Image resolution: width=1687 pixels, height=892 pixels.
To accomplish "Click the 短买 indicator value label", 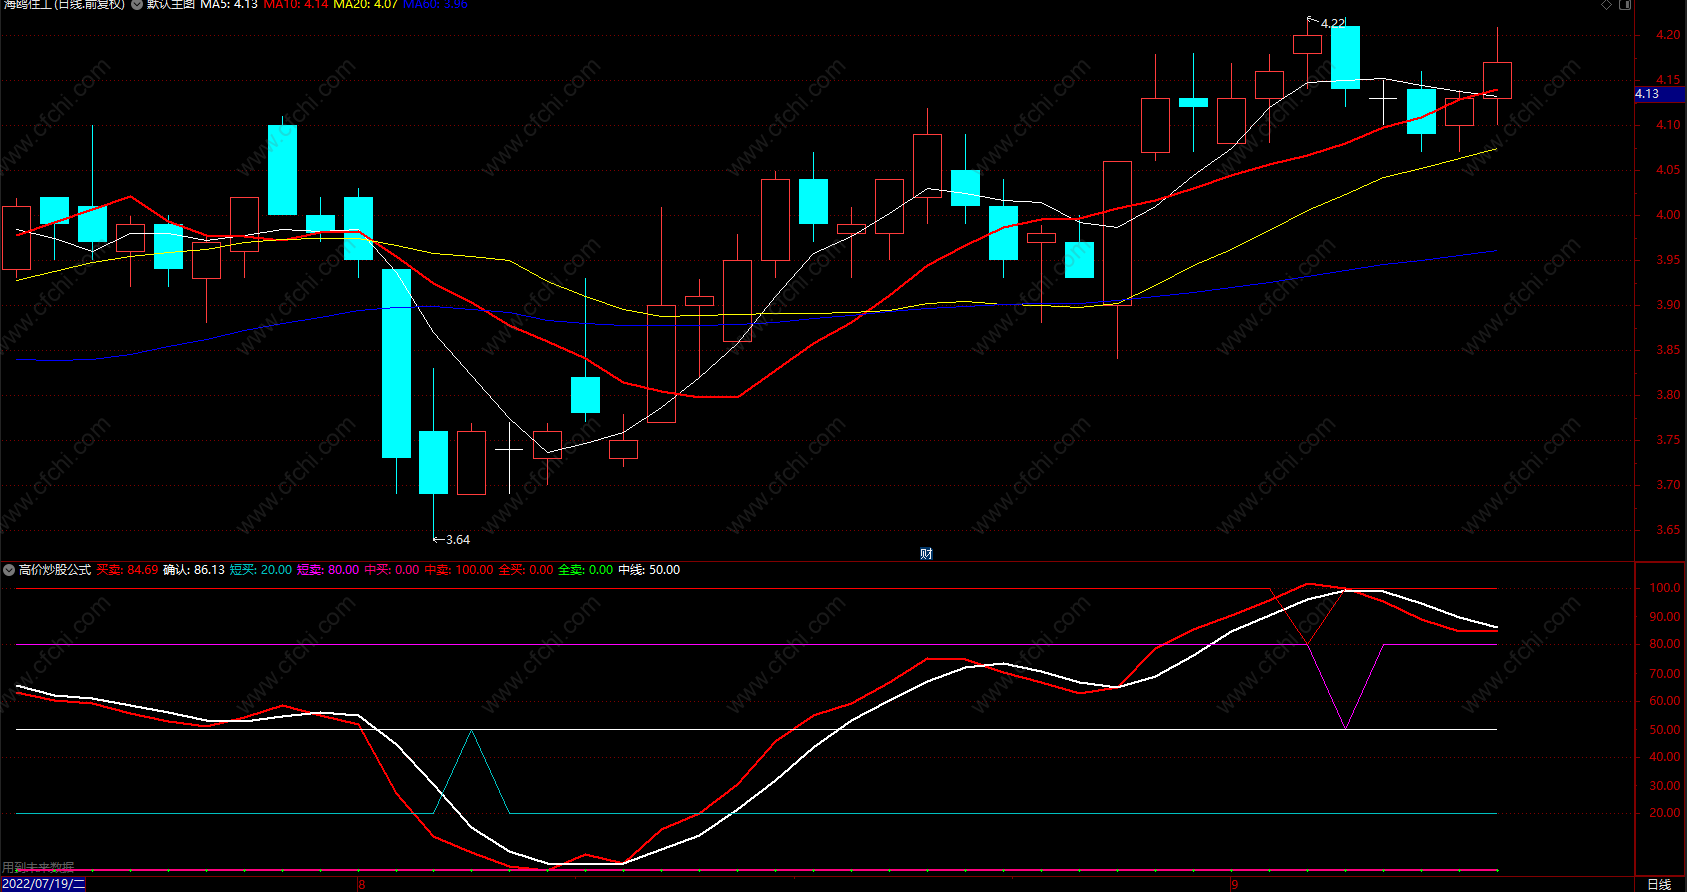I will pos(261,570).
